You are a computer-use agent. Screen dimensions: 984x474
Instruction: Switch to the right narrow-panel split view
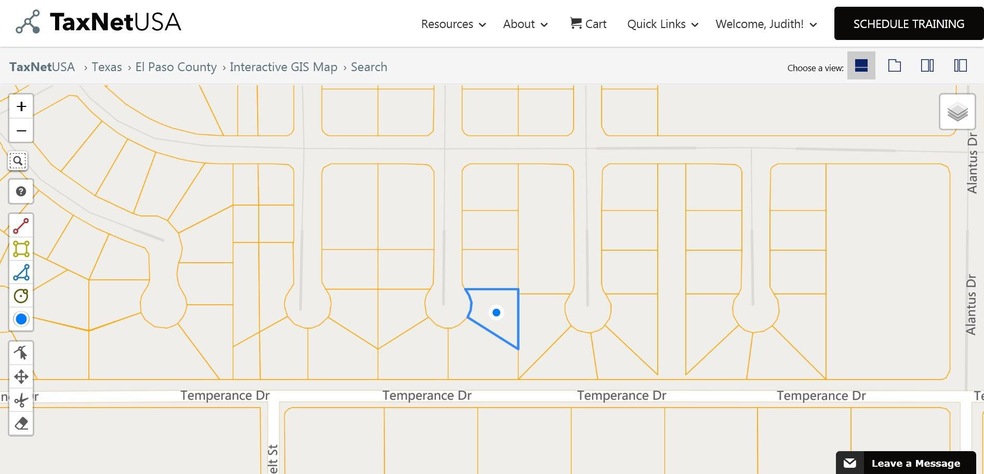(x=928, y=66)
